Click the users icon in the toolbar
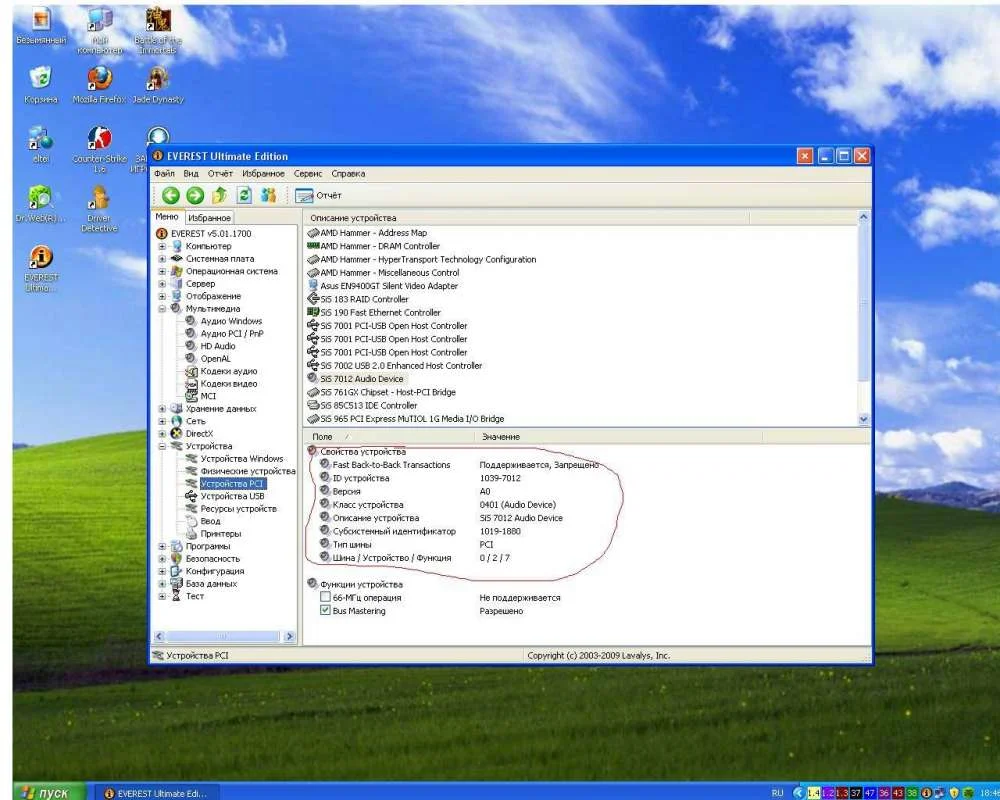Screen dimensions: 1000x800 [268, 196]
